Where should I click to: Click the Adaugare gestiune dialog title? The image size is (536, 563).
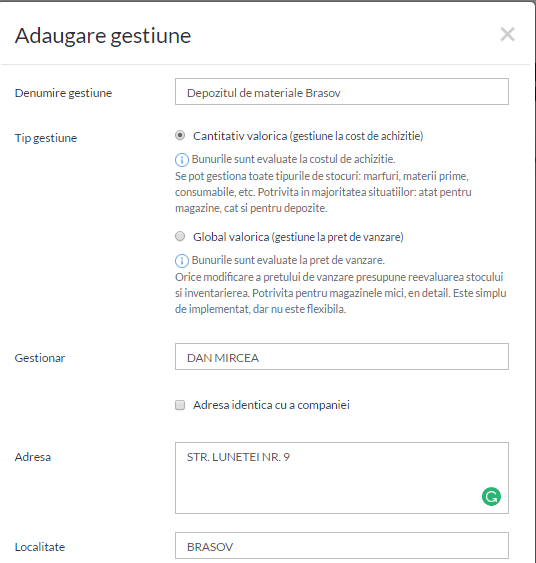(x=103, y=36)
